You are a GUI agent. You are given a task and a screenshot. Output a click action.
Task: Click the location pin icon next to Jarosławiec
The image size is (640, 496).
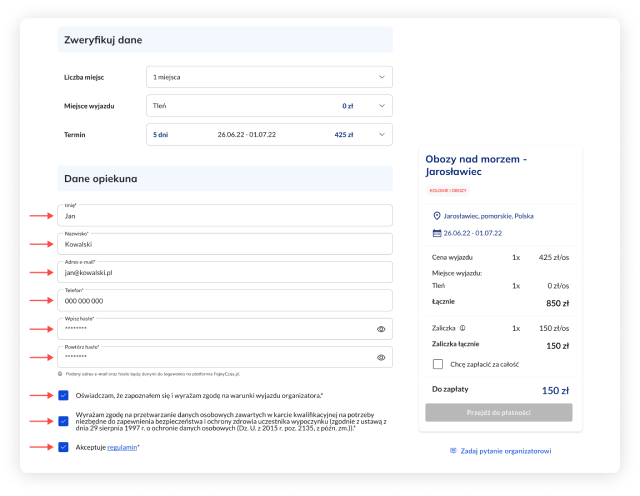[x=436, y=216]
